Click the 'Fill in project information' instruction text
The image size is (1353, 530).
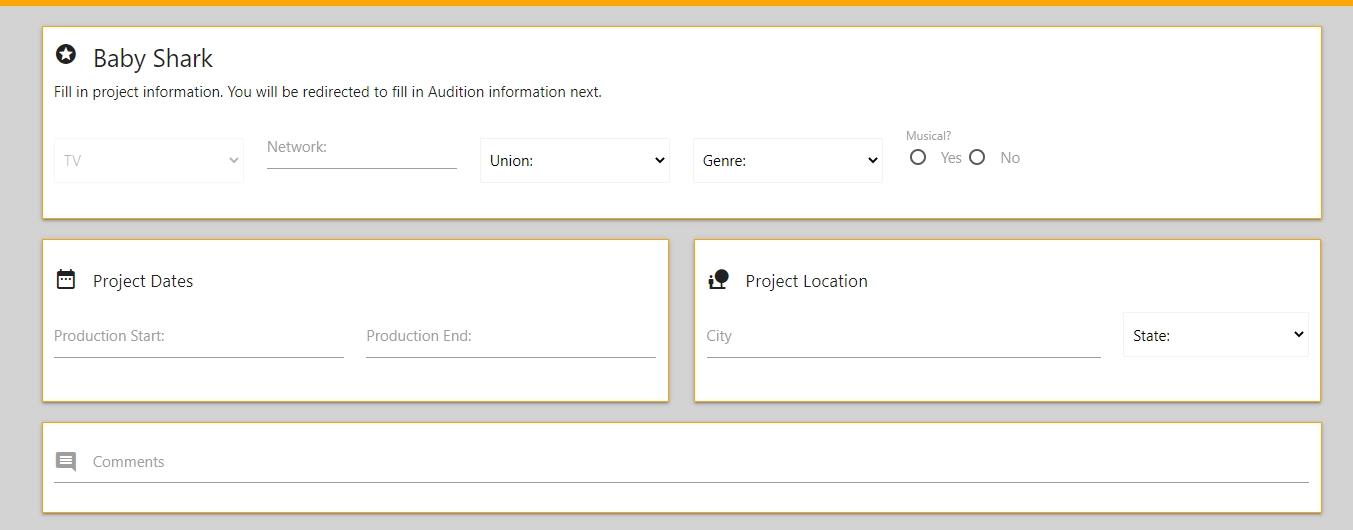(328, 92)
